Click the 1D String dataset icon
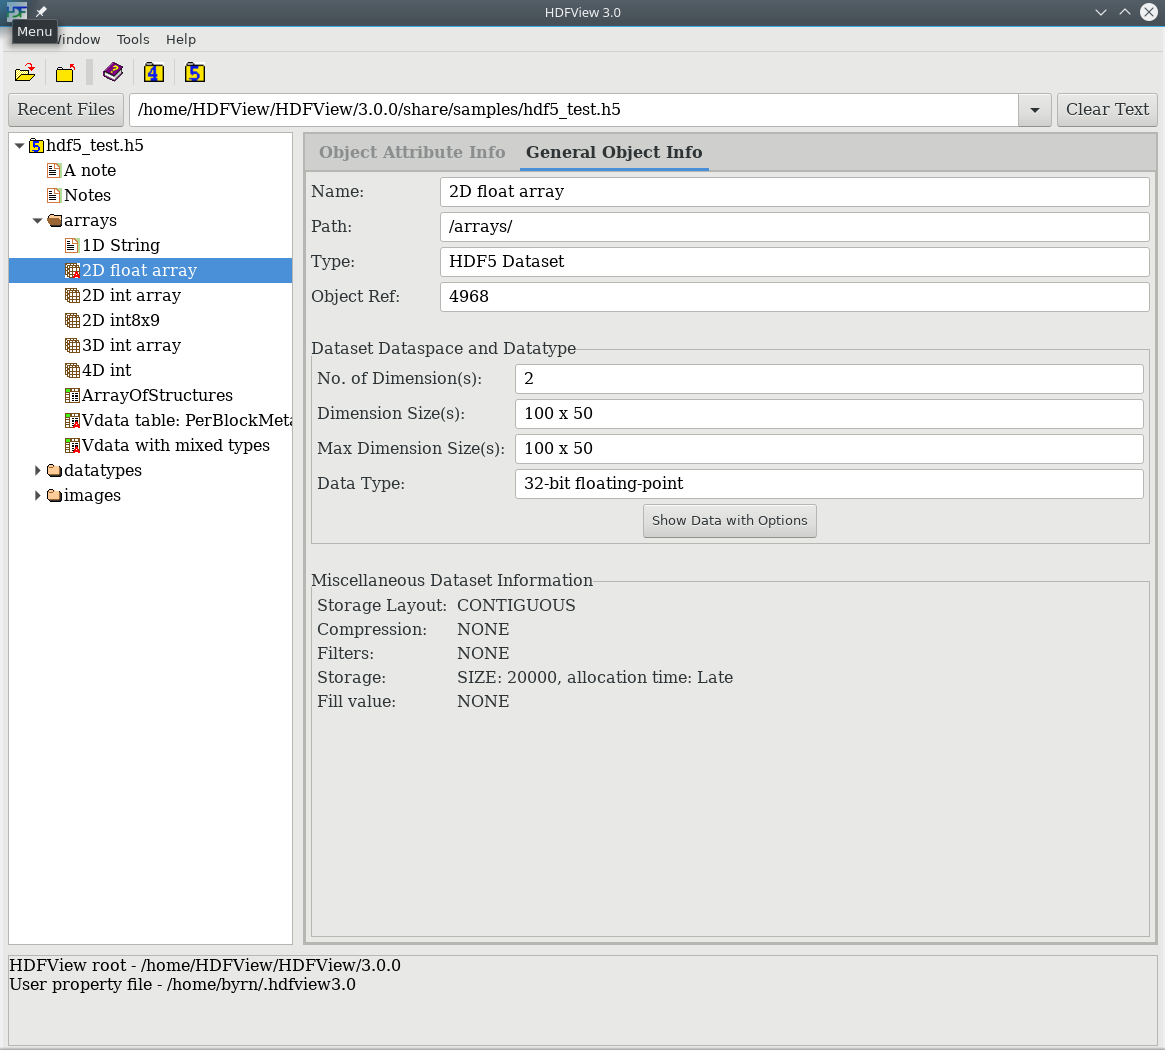 pos(72,245)
